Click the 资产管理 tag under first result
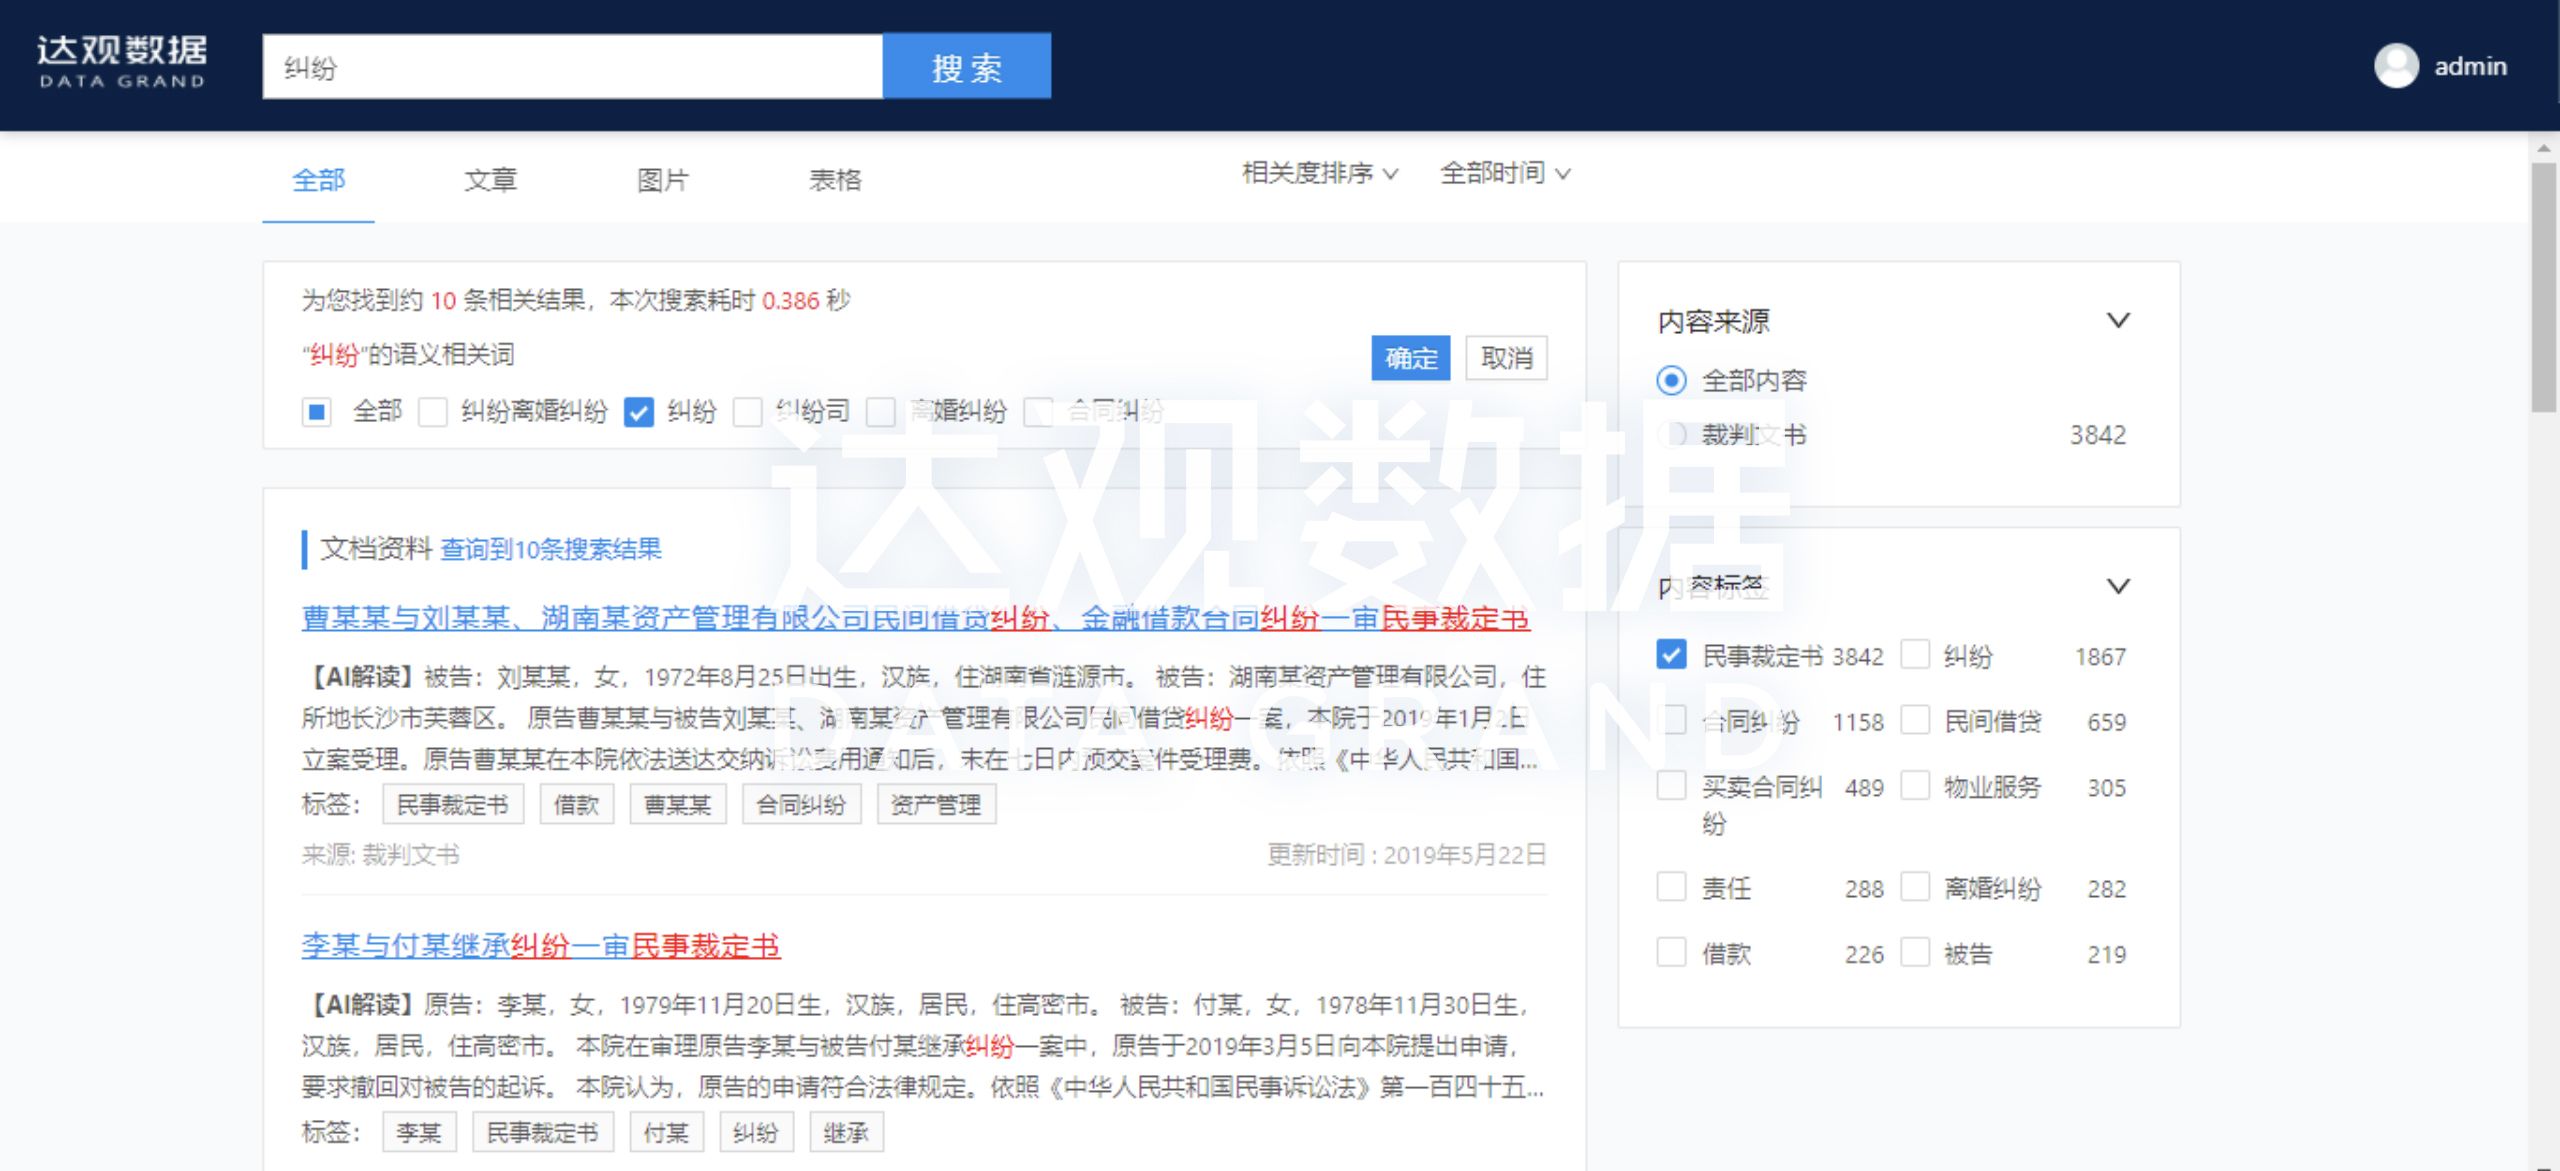The height and width of the screenshot is (1171, 2560). (936, 805)
